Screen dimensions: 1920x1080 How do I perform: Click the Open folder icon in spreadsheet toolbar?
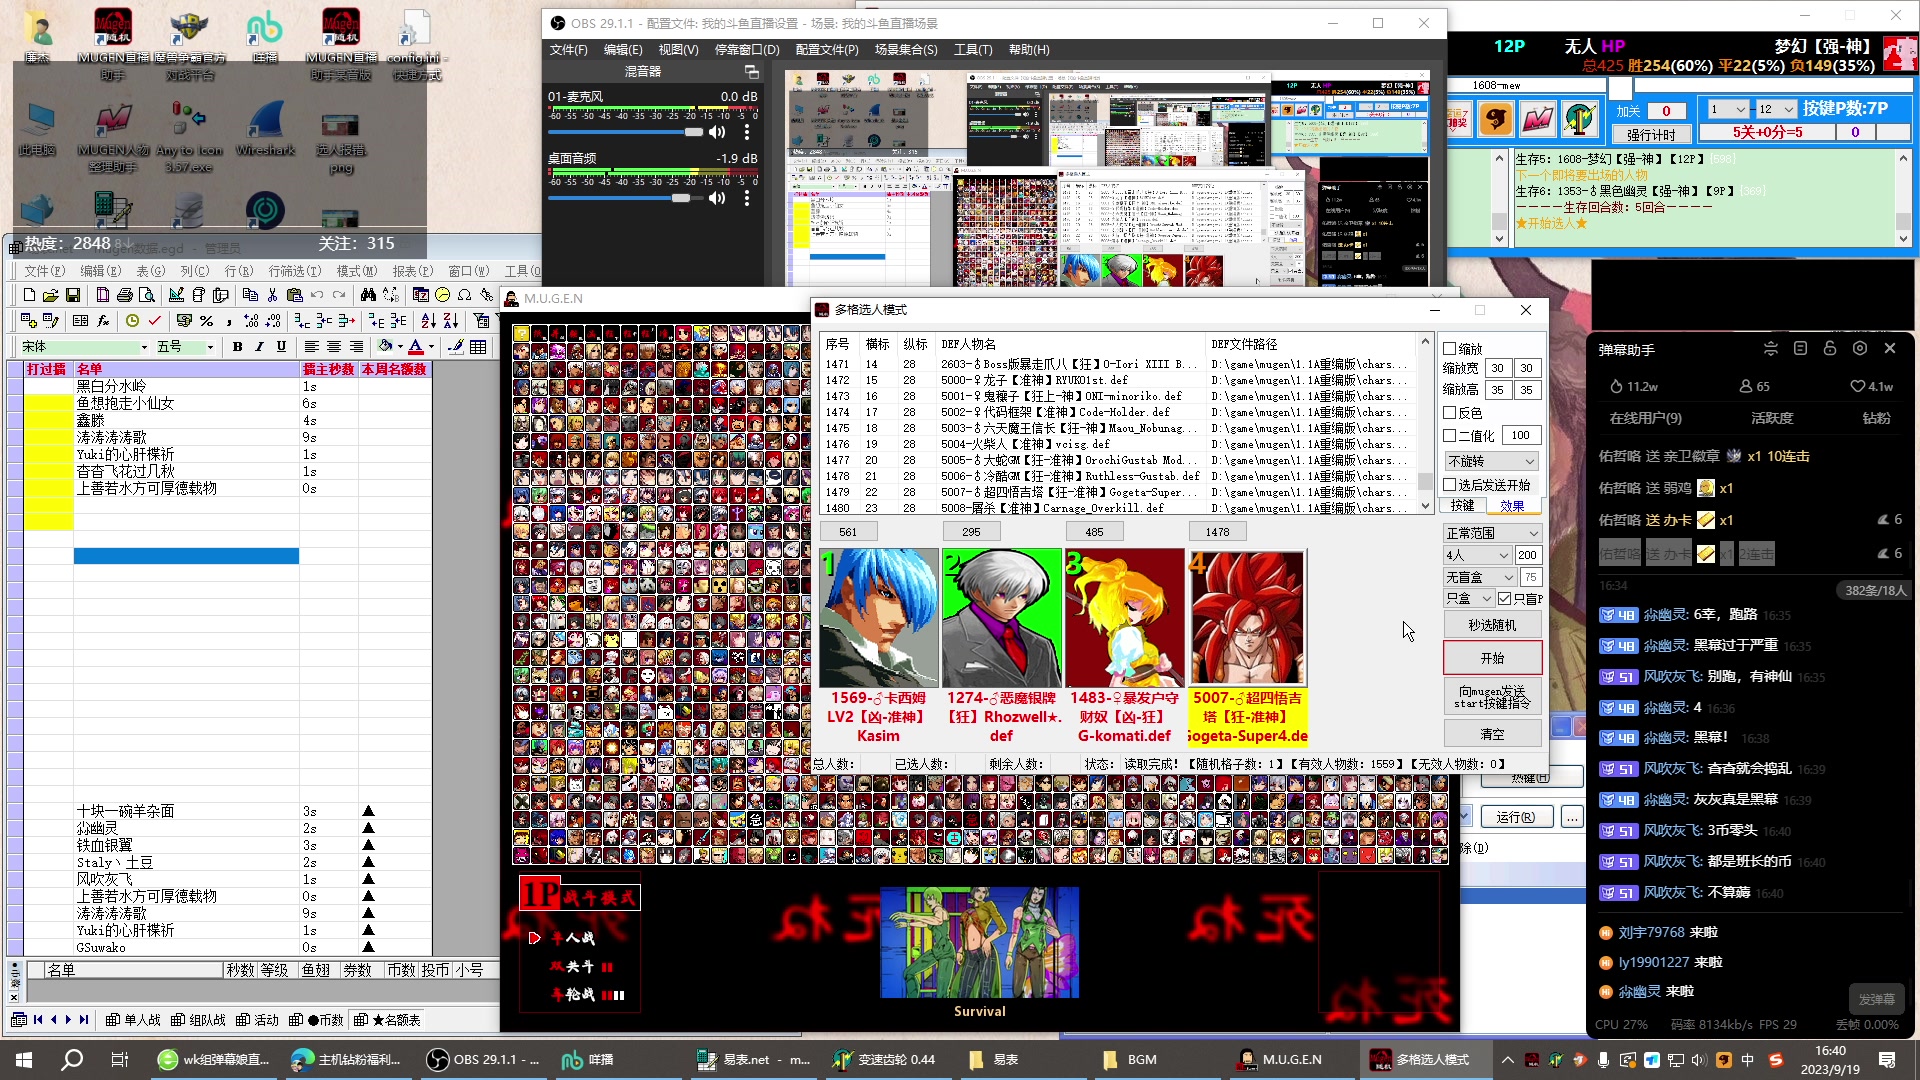tap(51, 295)
